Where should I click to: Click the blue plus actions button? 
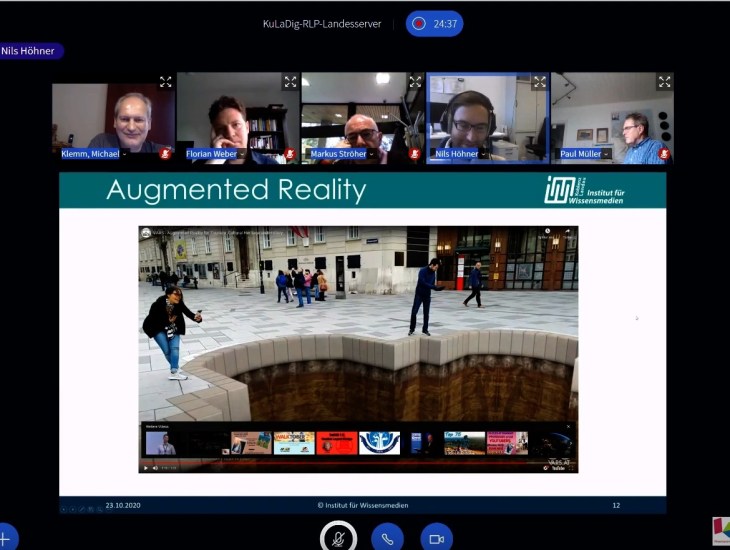[6, 538]
